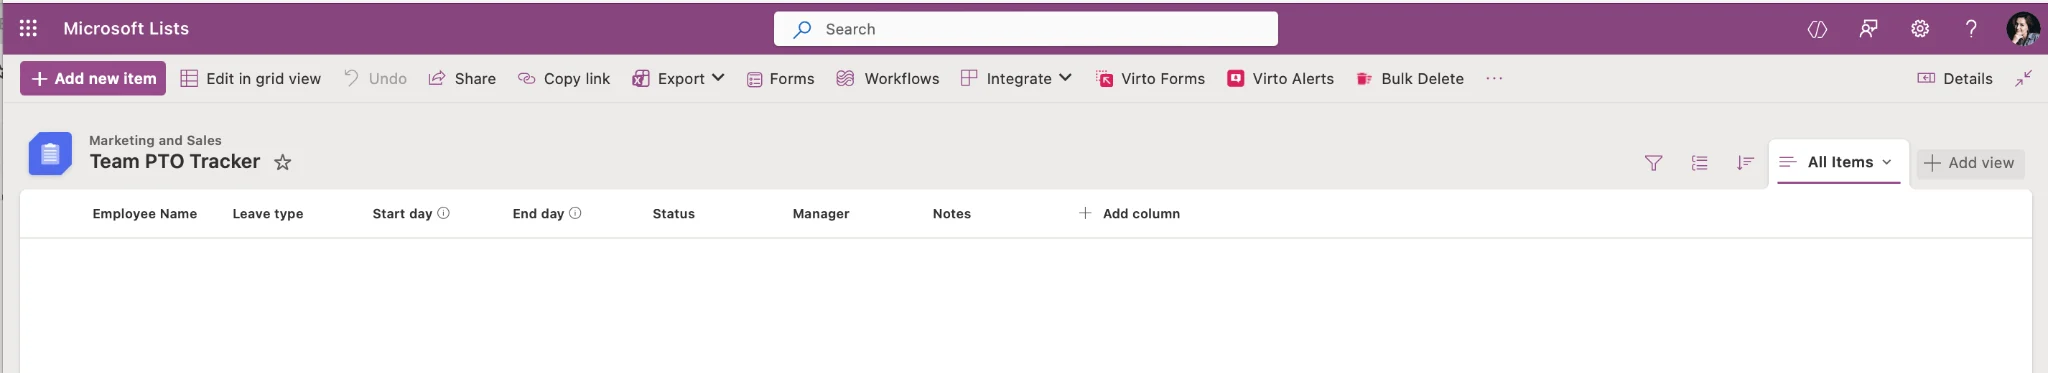Image resolution: width=2048 pixels, height=373 pixels.
Task: Click the Share command
Action: [x=462, y=78]
